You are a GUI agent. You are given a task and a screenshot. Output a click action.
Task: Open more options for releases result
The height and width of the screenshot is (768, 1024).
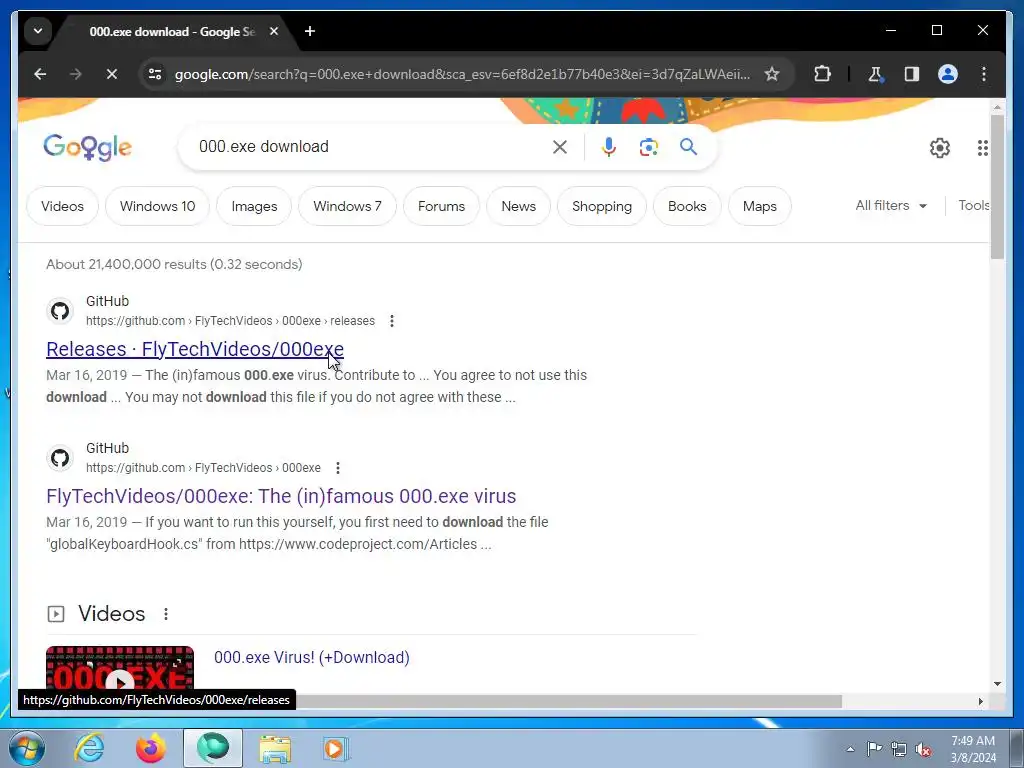[392, 321]
